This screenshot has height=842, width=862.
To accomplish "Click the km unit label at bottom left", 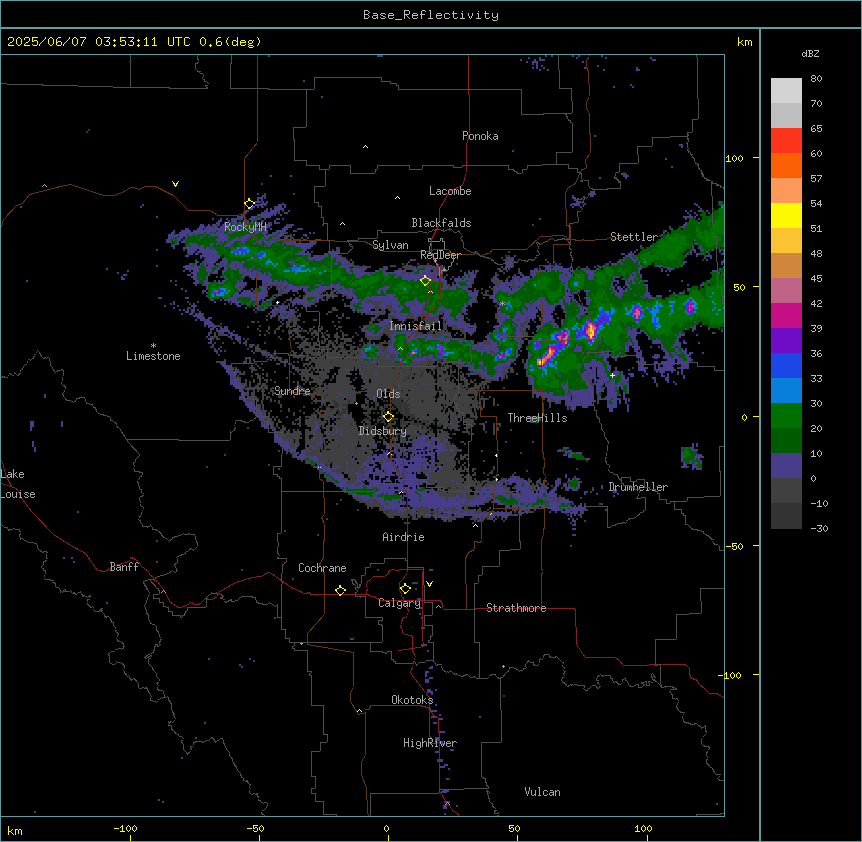I will point(15,830).
